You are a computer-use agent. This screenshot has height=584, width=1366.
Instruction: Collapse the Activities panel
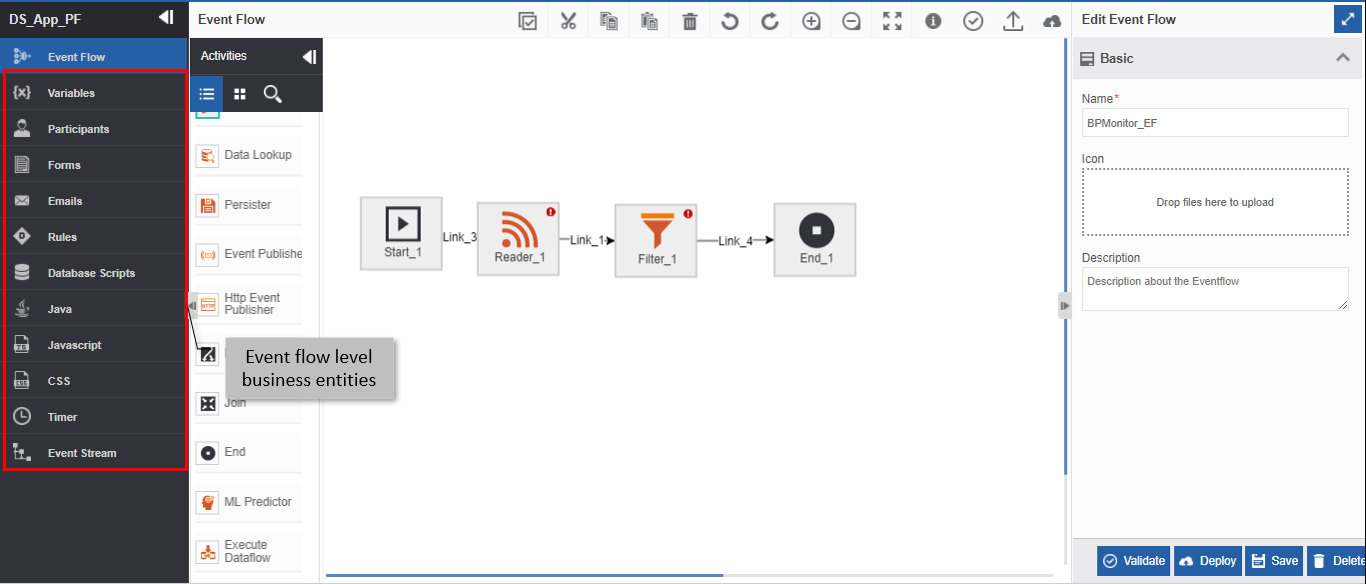click(309, 57)
